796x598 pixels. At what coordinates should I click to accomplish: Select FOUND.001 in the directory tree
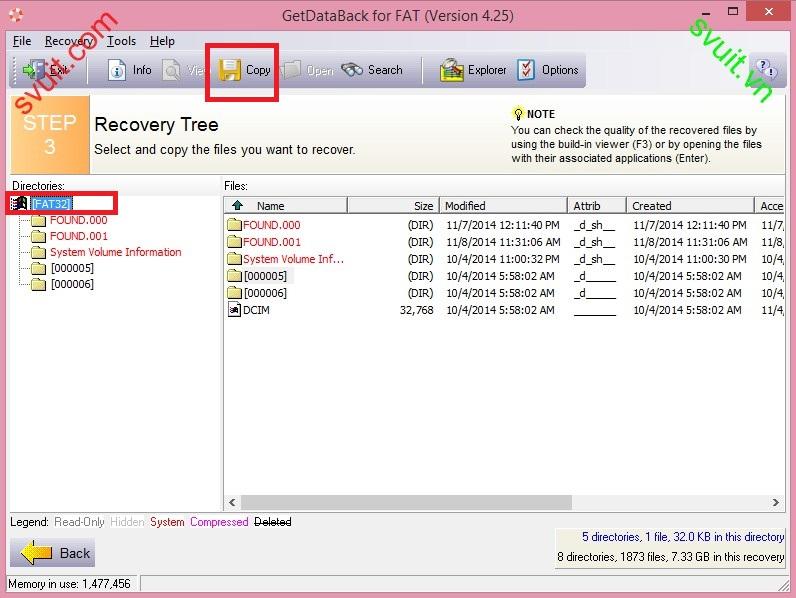(79, 236)
